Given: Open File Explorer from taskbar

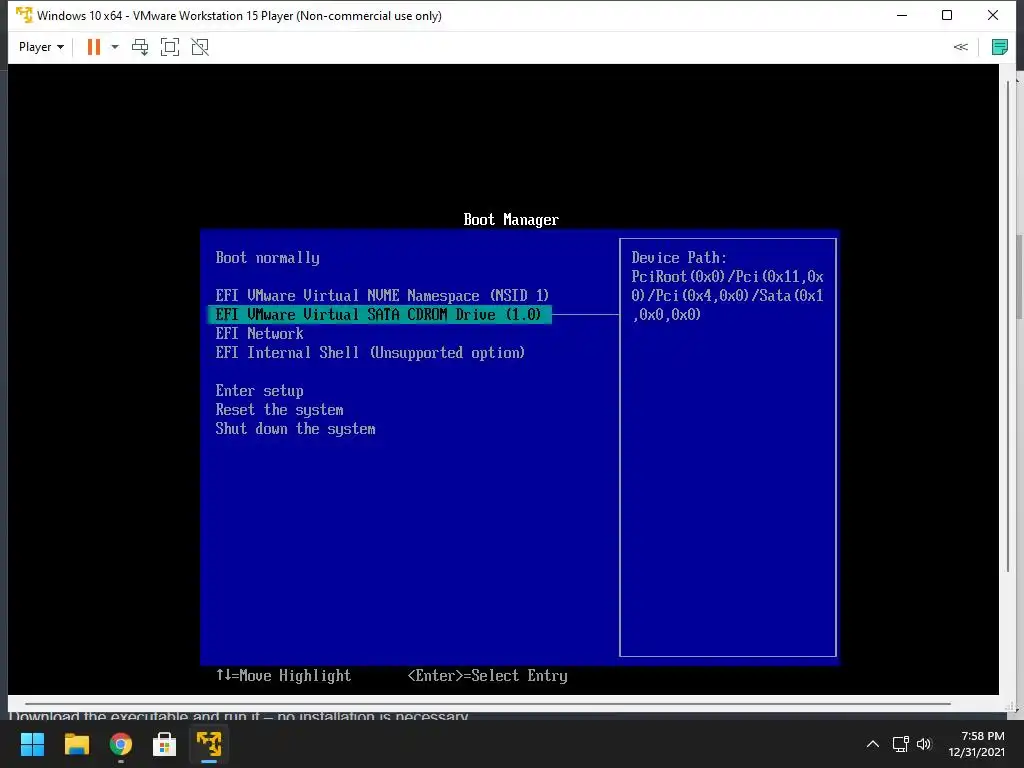Looking at the screenshot, I should pyautogui.click(x=76, y=744).
